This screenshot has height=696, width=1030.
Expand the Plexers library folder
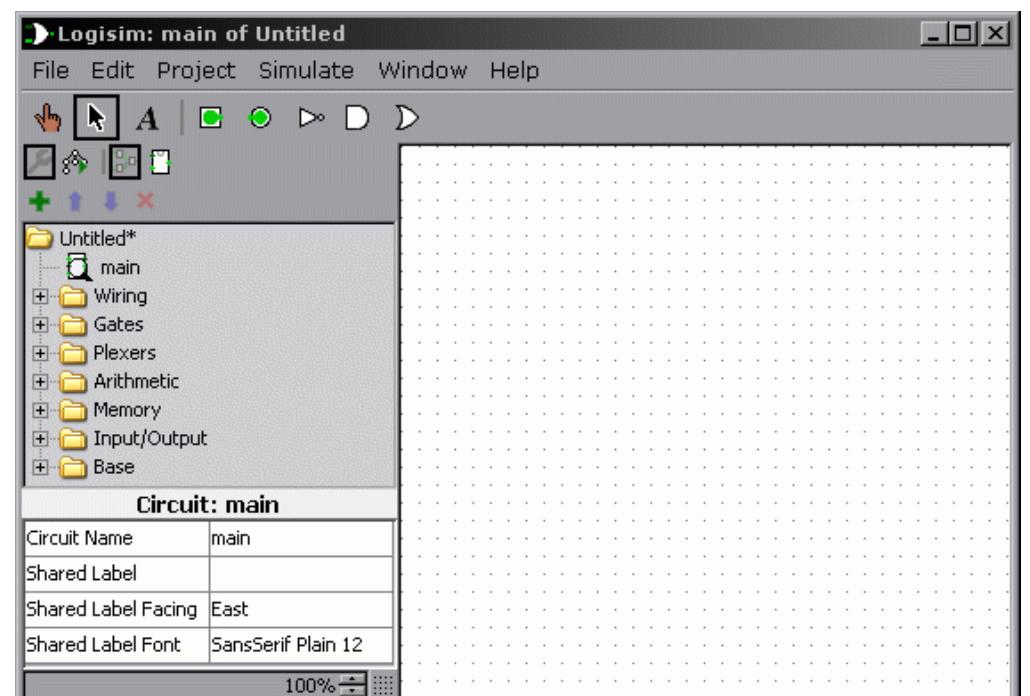(40, 353)
